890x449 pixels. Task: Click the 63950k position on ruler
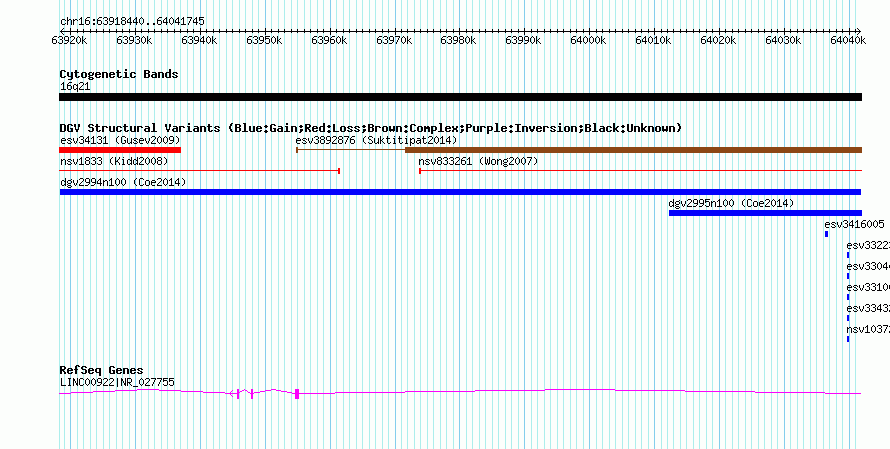coord(265,40)
